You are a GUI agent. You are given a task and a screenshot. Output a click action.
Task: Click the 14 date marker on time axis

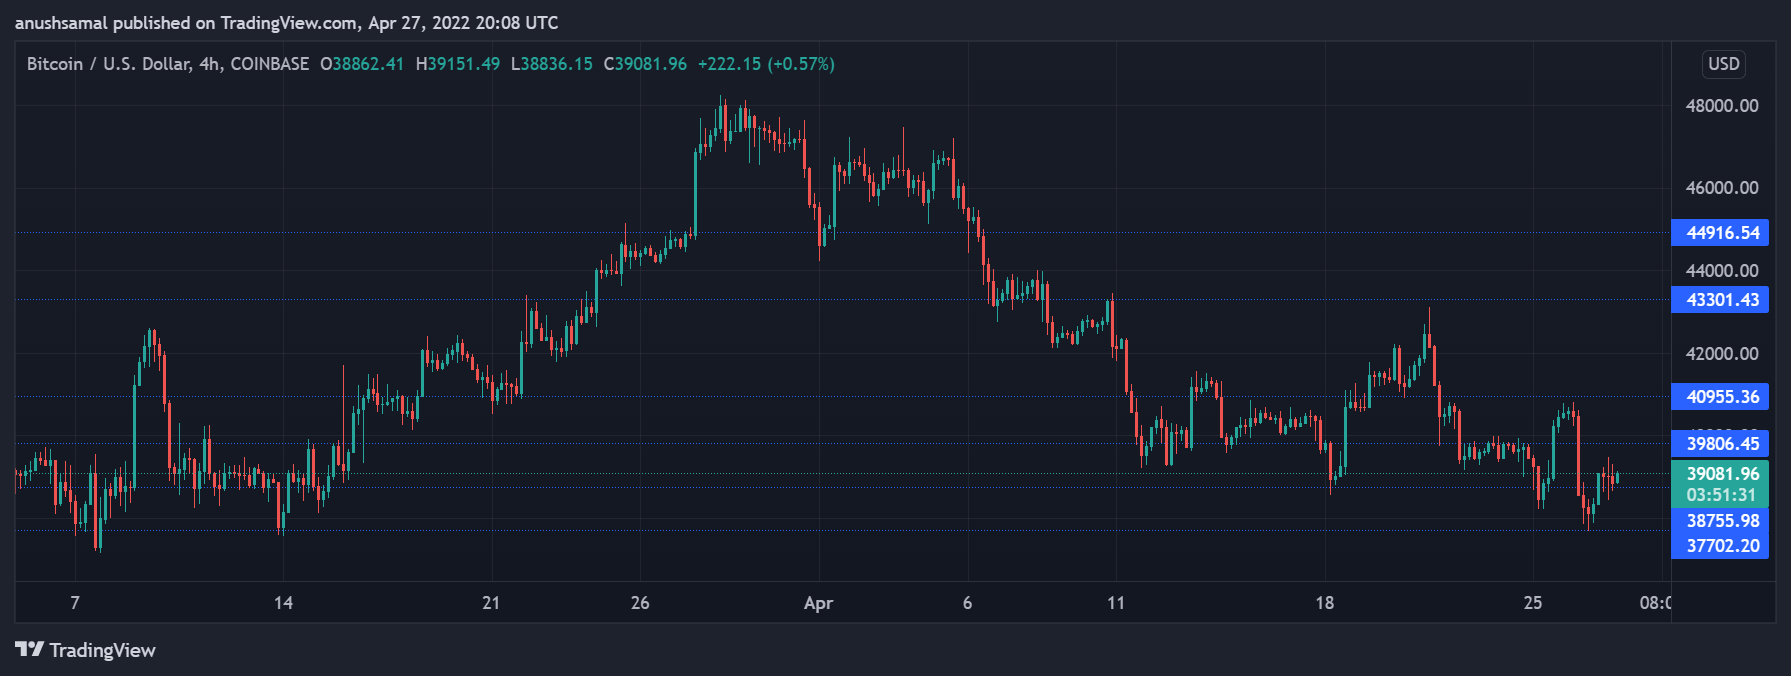pyautogui.click(x=284, y=603)
